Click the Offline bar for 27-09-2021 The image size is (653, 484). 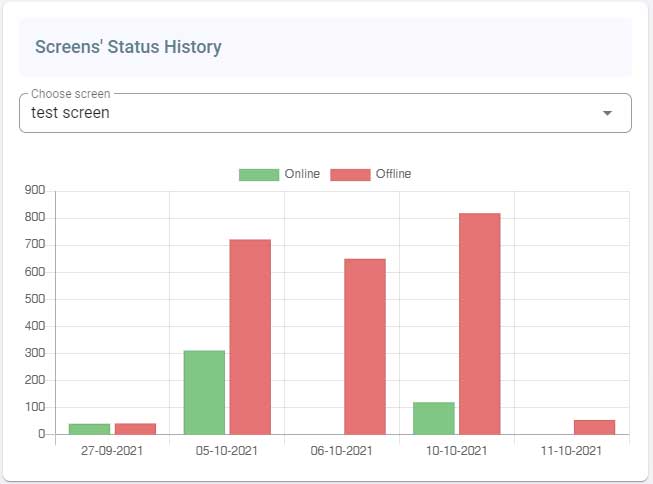(135, 428)
